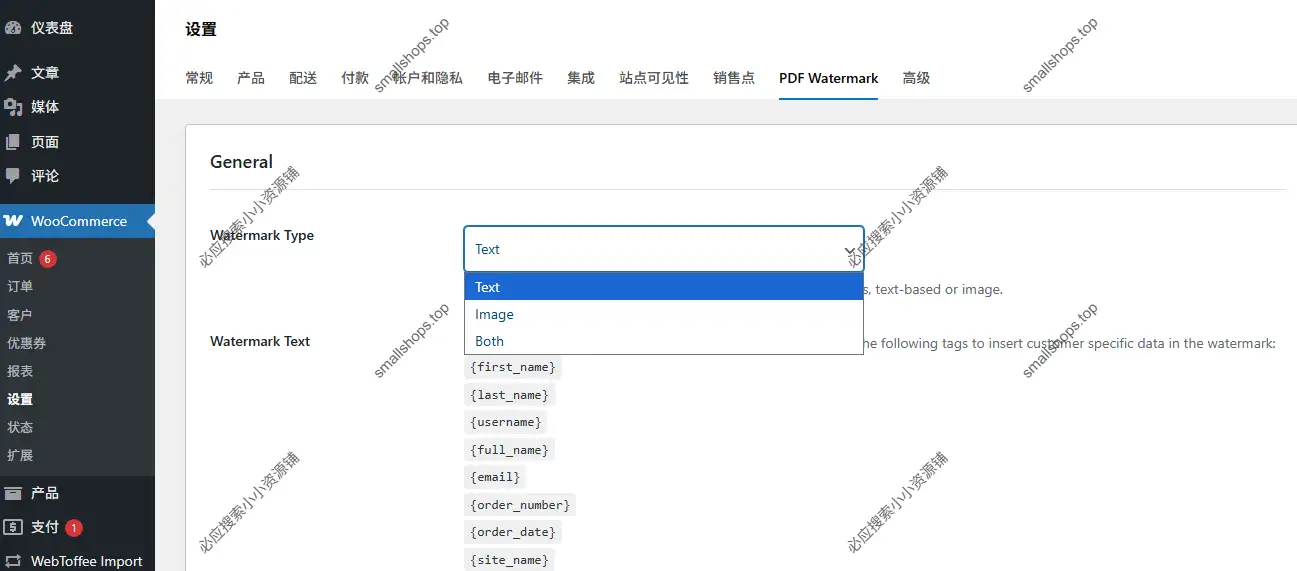This screenshot has height=571, width=1297.
Task: Click the {email} tag
Action: [x=495, y=477]
